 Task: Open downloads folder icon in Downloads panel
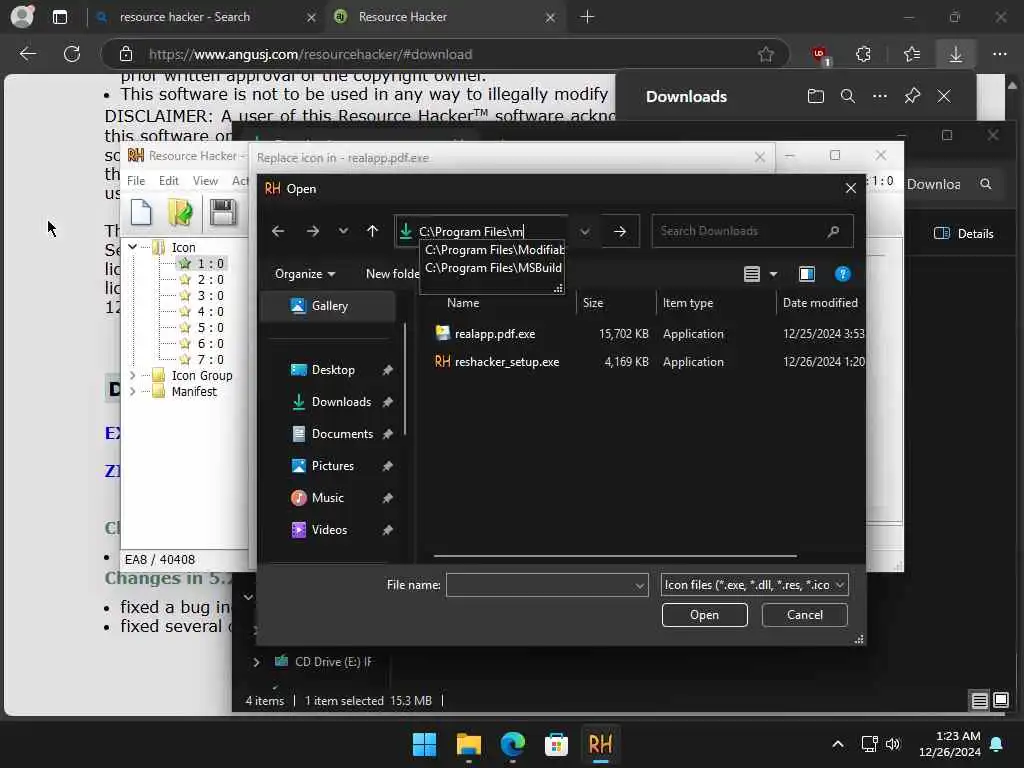[816, 97]
